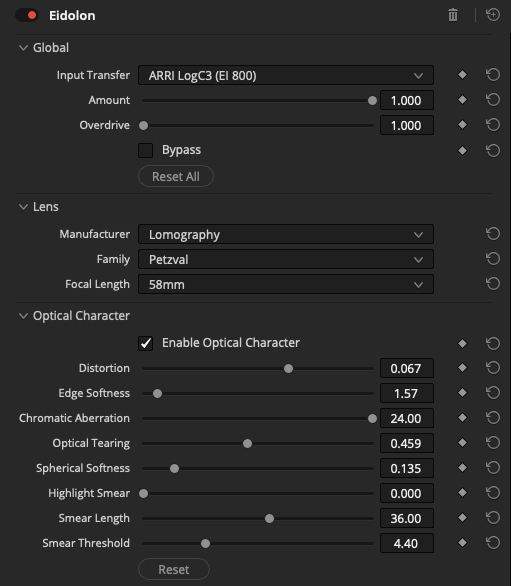Reset the Bypass parameter
Image resolution: width=511 pixels, height=586 pixels.
(493, 150)
